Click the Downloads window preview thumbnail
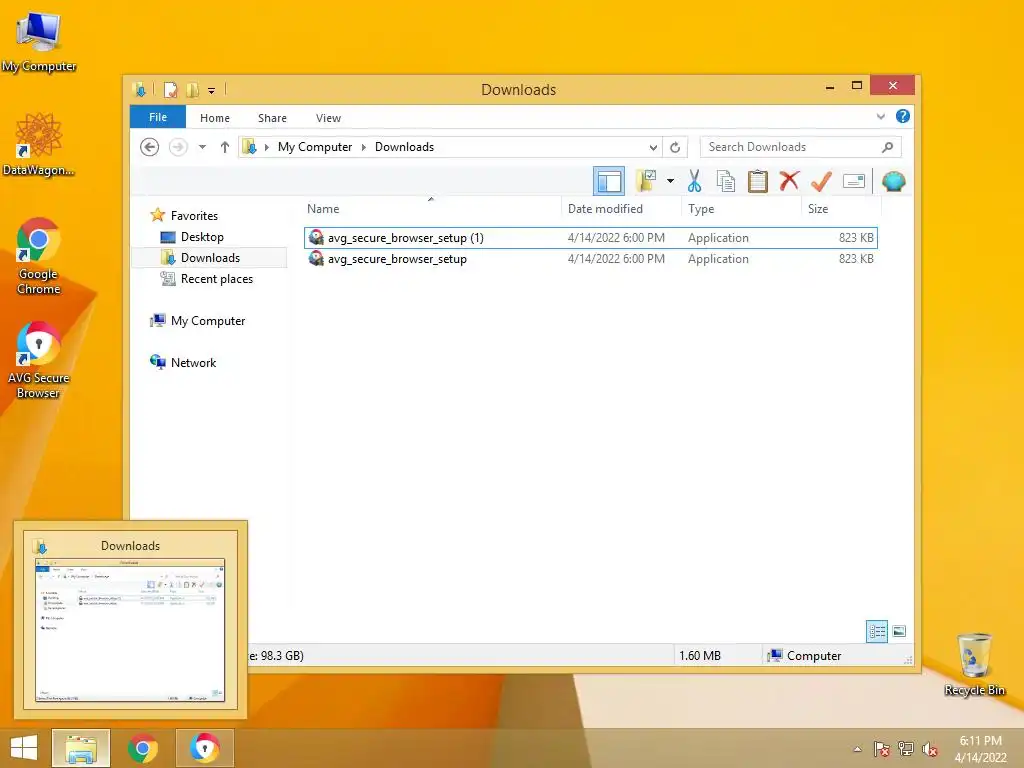Viewport: 1024px width, 768px height. tap(130, 630)
